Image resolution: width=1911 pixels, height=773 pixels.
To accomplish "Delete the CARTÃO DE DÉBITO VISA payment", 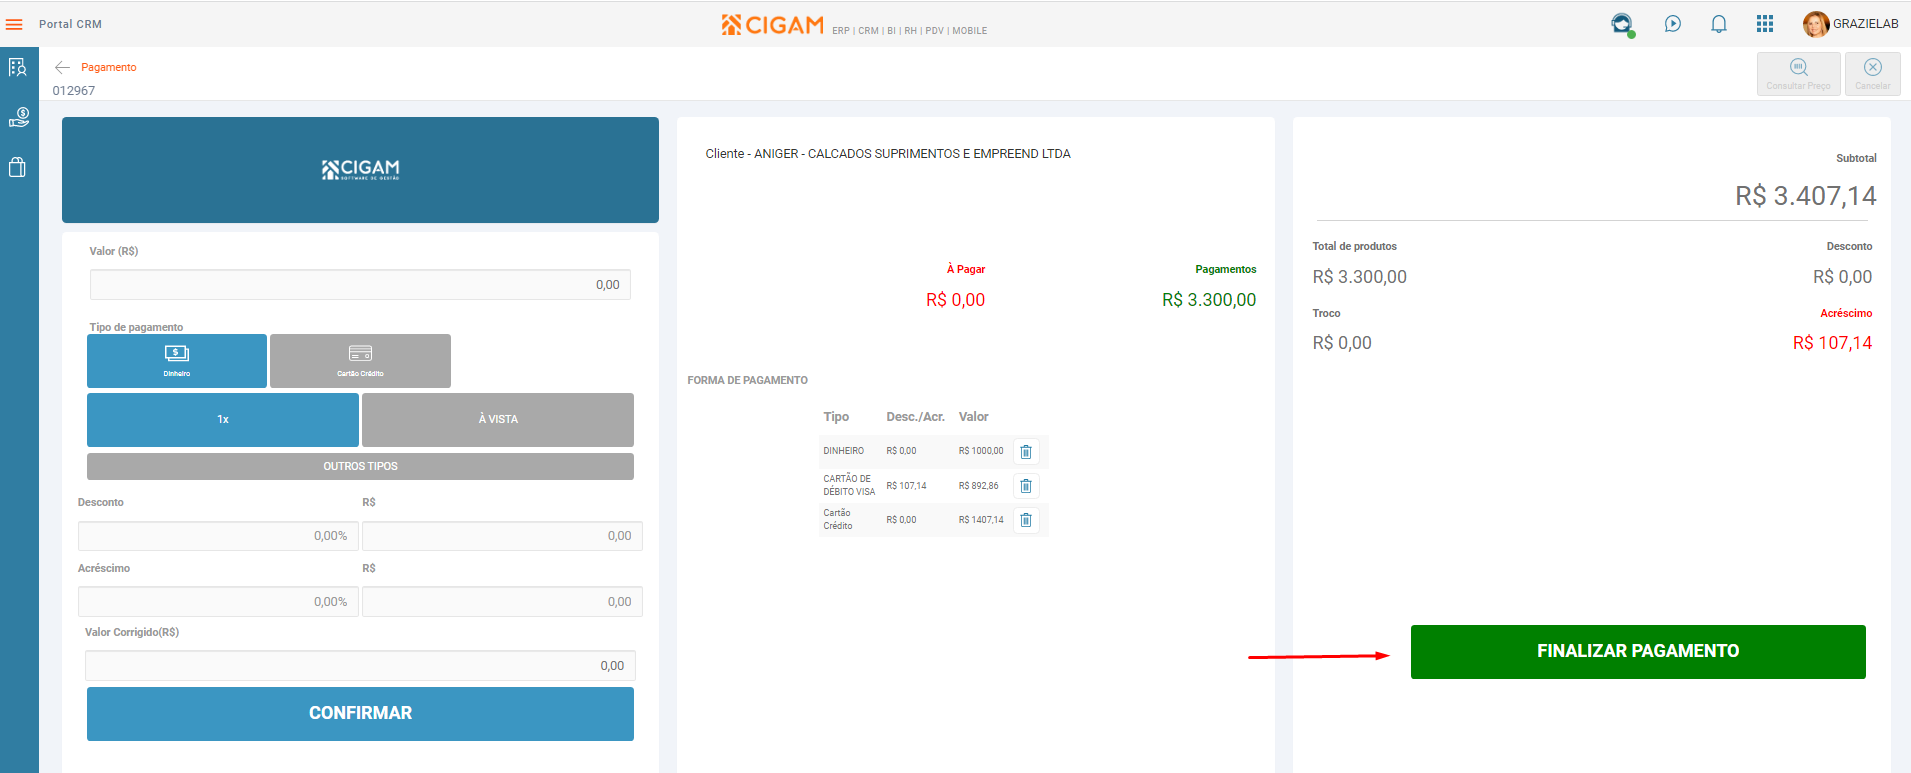I will pyautogui.click(x=1026, y=486).
